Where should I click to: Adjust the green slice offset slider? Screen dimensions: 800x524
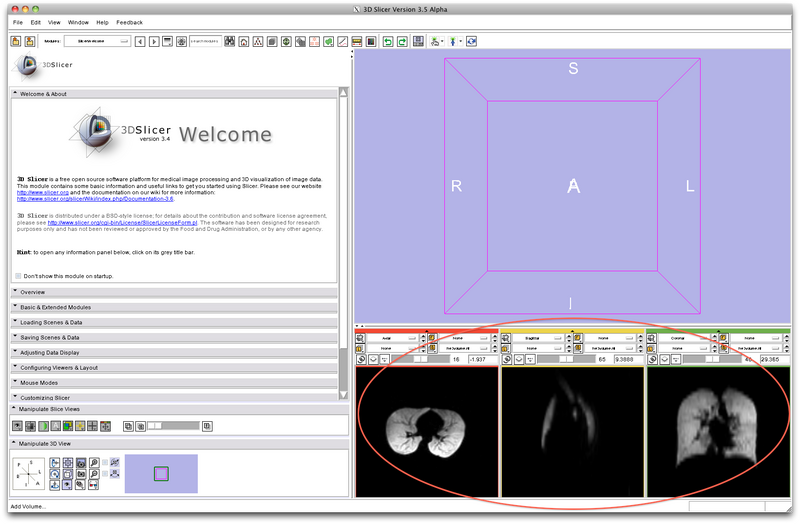pyautogui.click(x=710, y=360)
